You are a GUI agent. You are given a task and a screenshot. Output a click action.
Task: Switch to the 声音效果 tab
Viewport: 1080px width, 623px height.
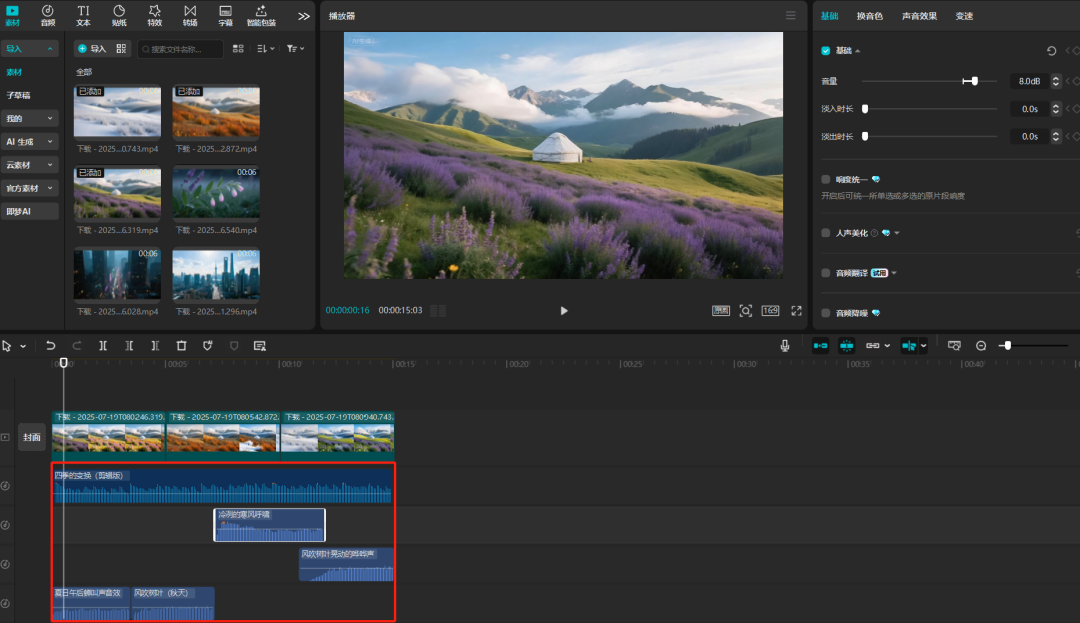(x=919, y=16)
